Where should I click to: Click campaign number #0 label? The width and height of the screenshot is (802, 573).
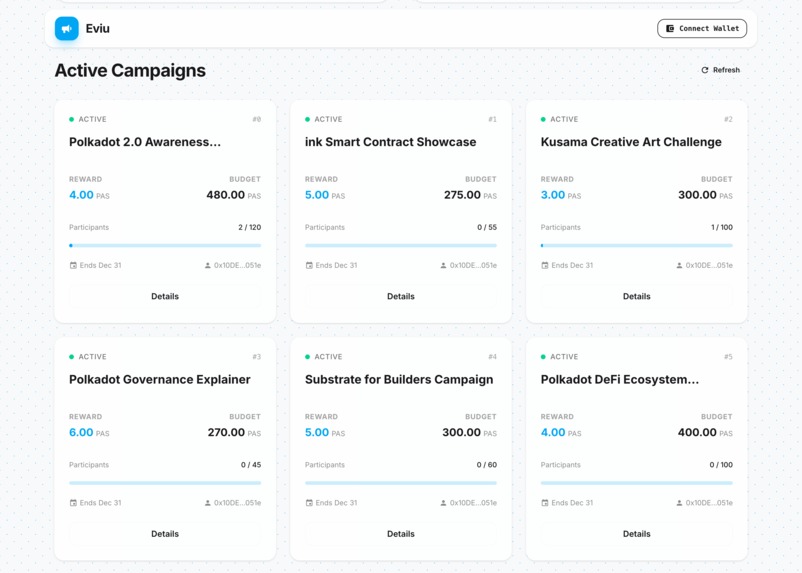(256, 119)
